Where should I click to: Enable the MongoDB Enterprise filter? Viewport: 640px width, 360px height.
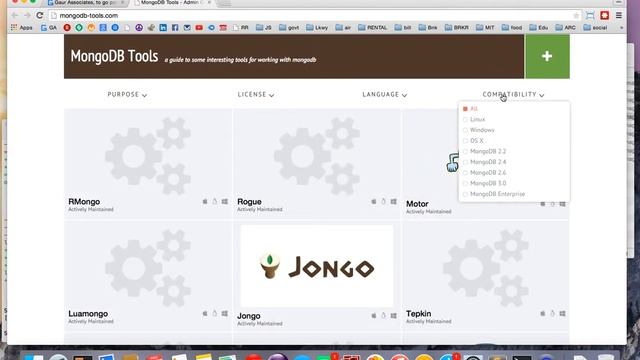(465, 194)
